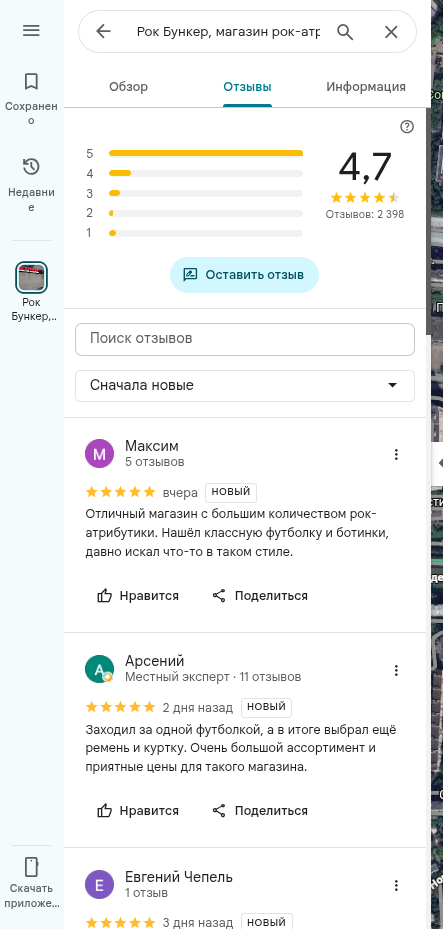The width and height of the screenshot is (443, 929).
Task: Open the hamburger main menu
Action: click(31, 31)
